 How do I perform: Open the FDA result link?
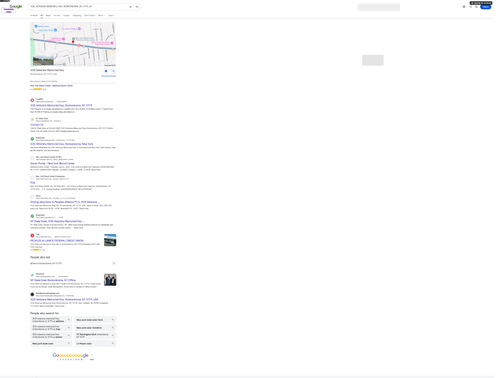33,183
